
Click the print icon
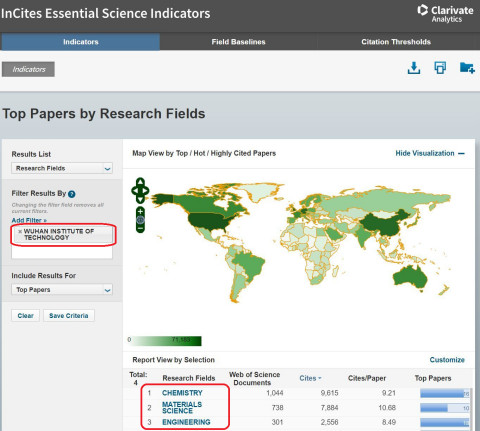pos(440,68)
